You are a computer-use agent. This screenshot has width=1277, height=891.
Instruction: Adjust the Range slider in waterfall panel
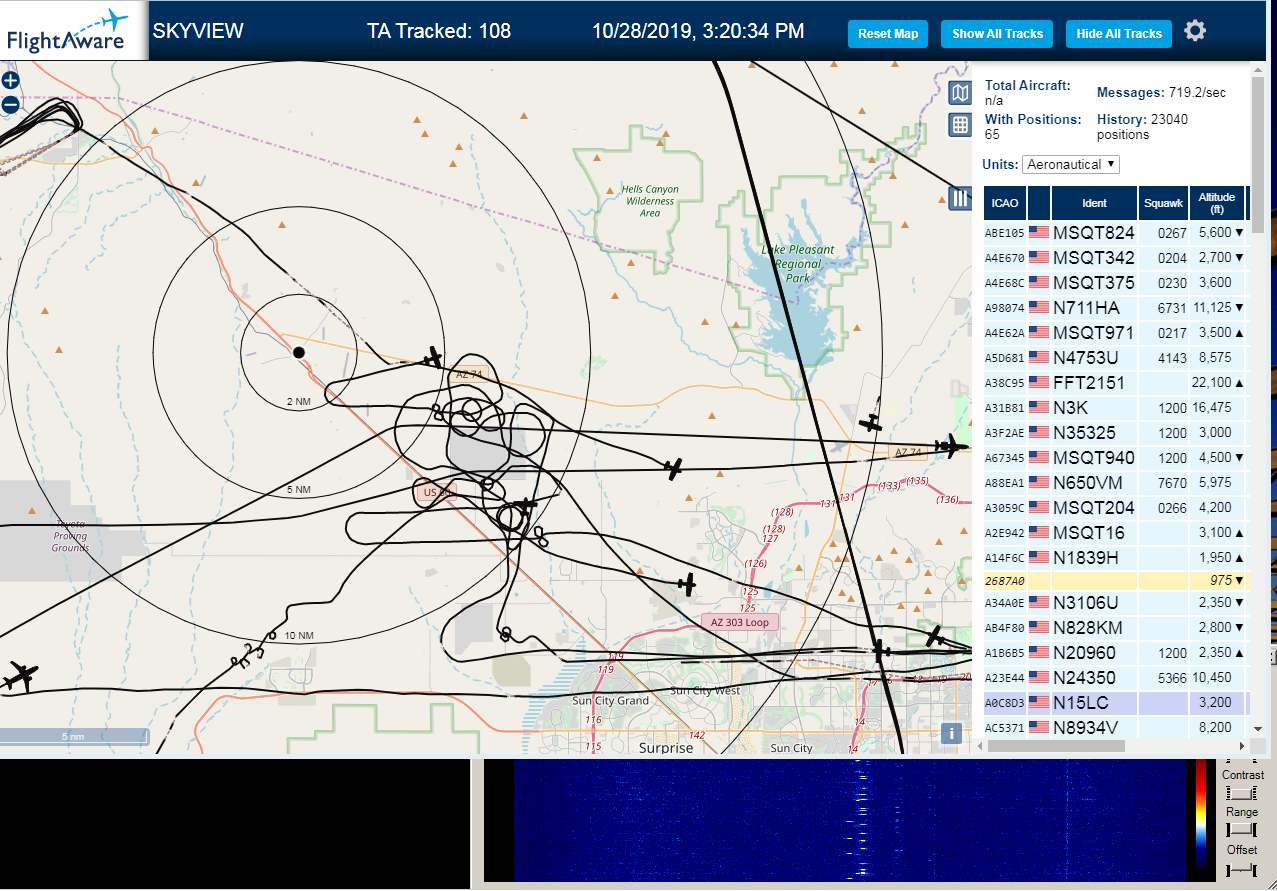[1242, 830]
